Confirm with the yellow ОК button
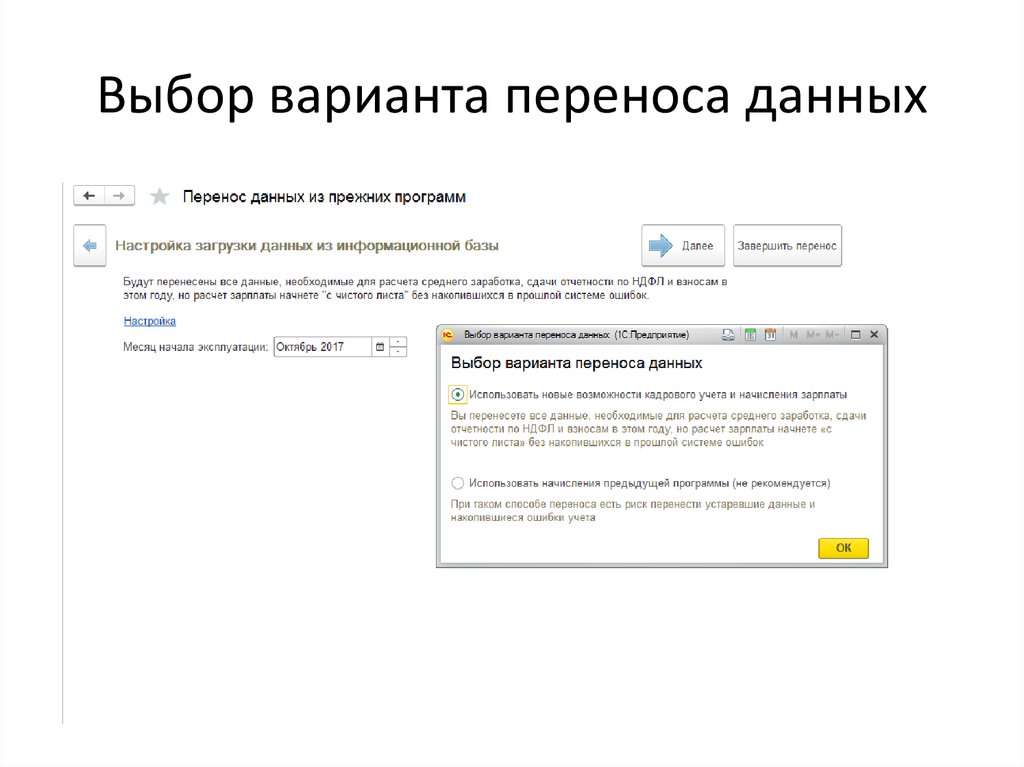The width and height of the screenshot is (1024, 767). click(841, 548)
